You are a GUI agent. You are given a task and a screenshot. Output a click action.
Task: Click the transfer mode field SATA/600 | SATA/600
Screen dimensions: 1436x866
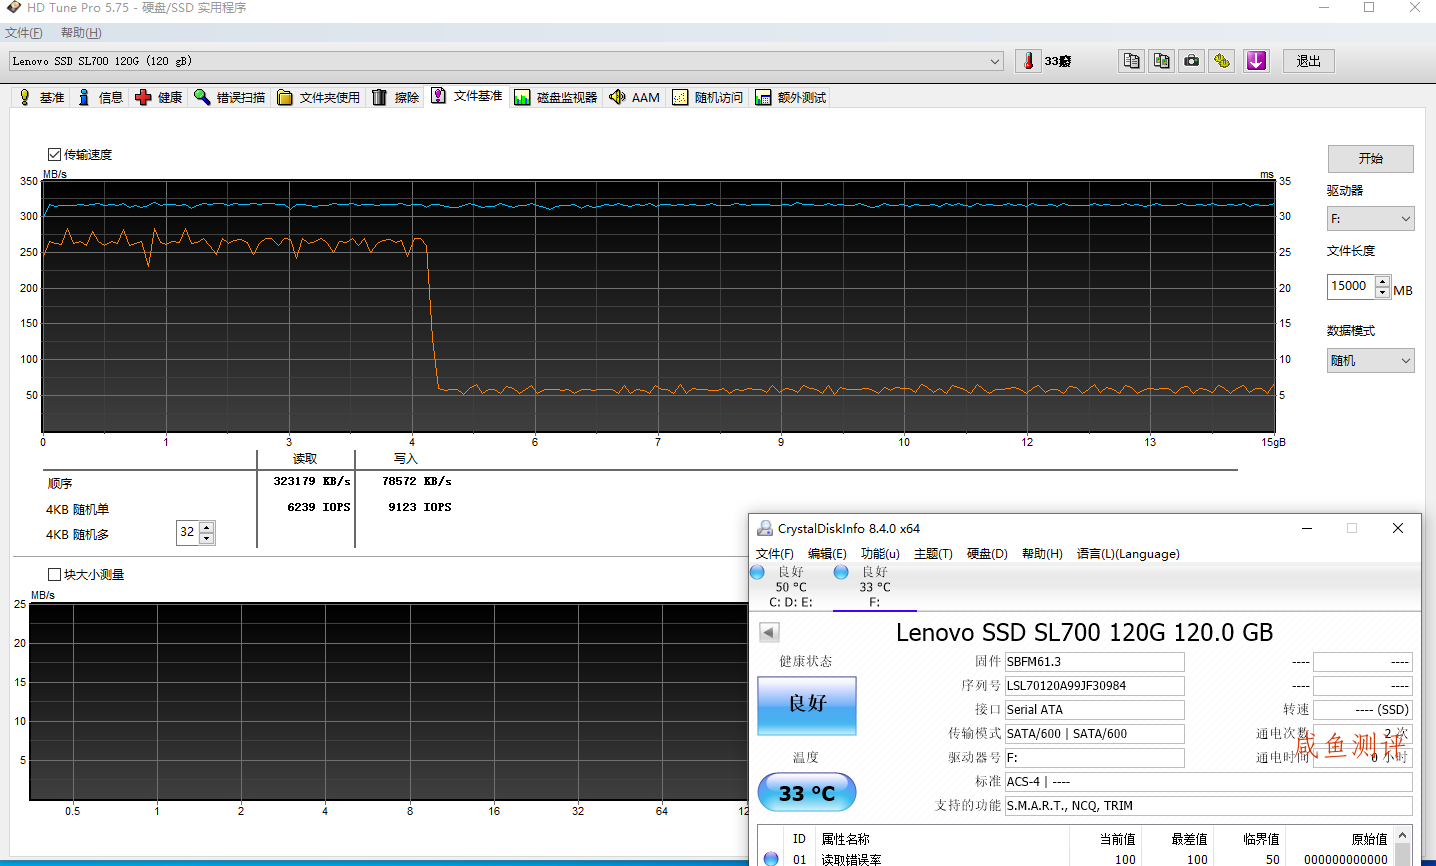[1094, 734]
